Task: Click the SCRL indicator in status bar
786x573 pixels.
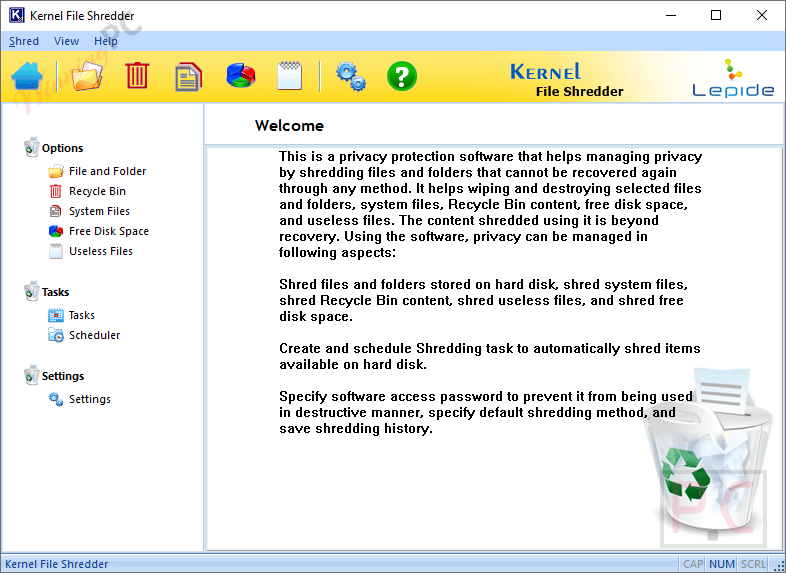Action: coord(753,564)
